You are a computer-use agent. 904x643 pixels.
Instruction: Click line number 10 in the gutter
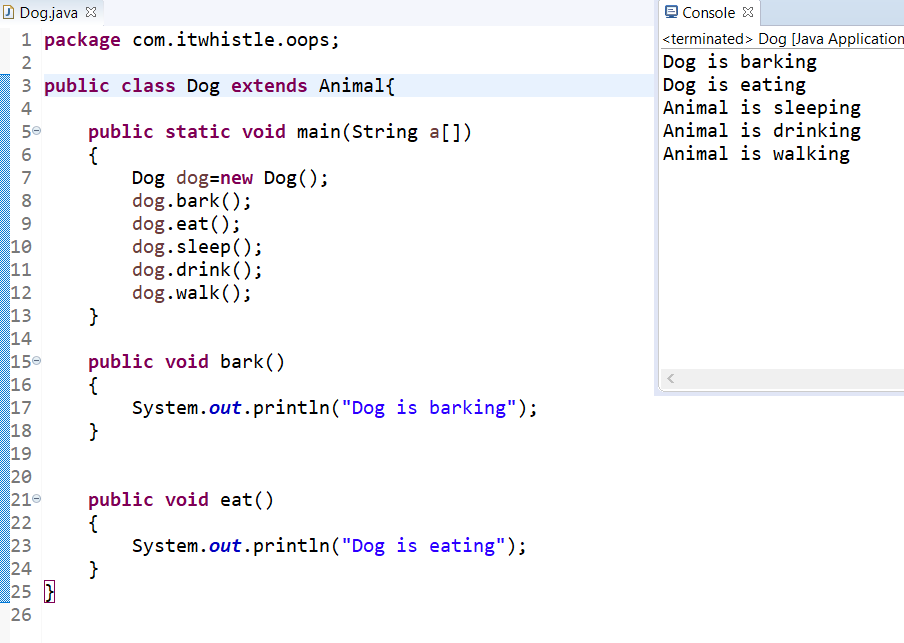coord(21,247)
